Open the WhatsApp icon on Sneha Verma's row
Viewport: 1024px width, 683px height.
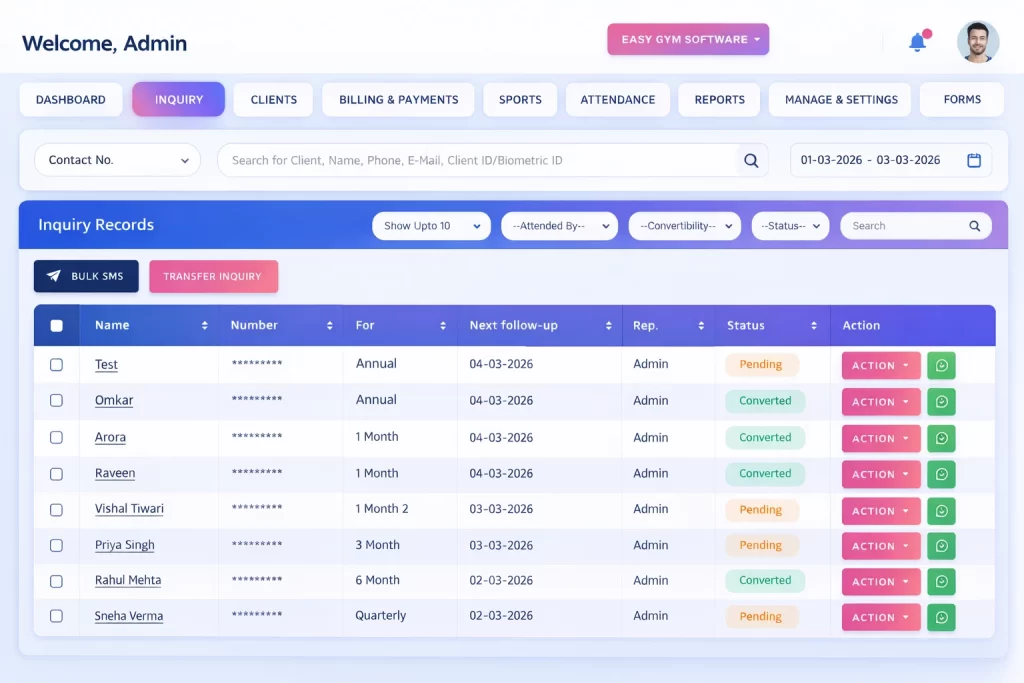coord(941,617)
